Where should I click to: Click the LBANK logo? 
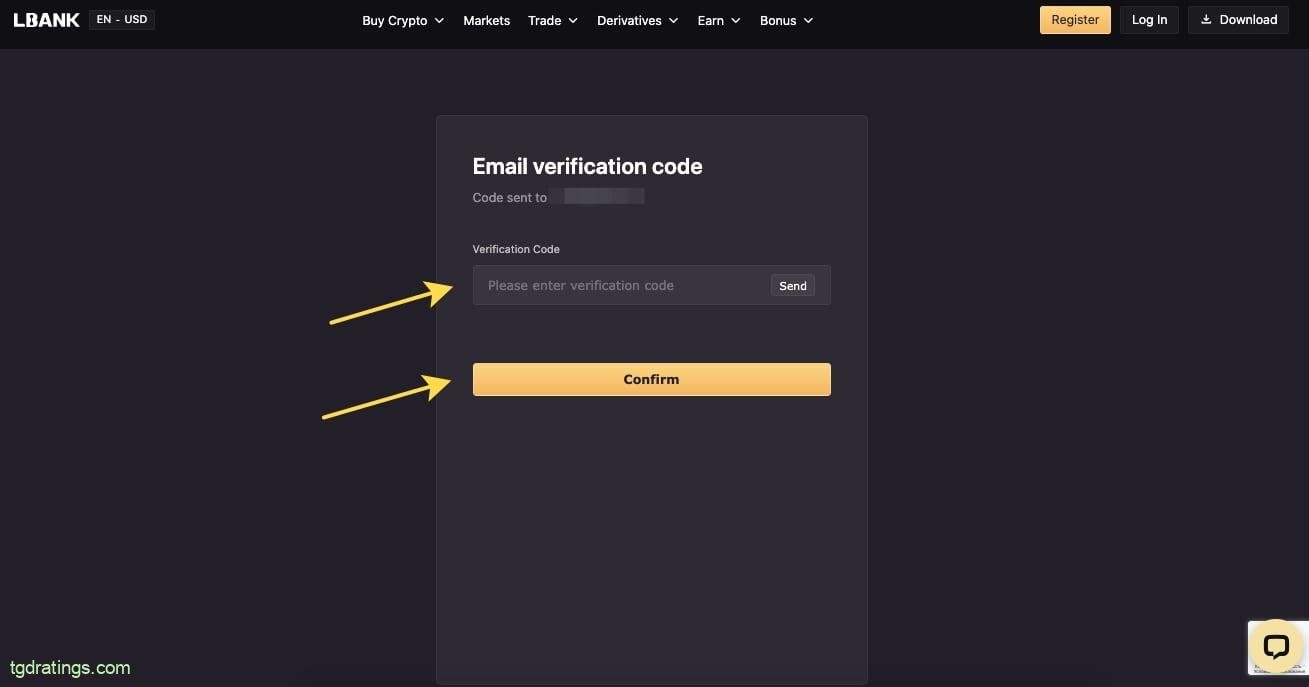click(46, 20)
